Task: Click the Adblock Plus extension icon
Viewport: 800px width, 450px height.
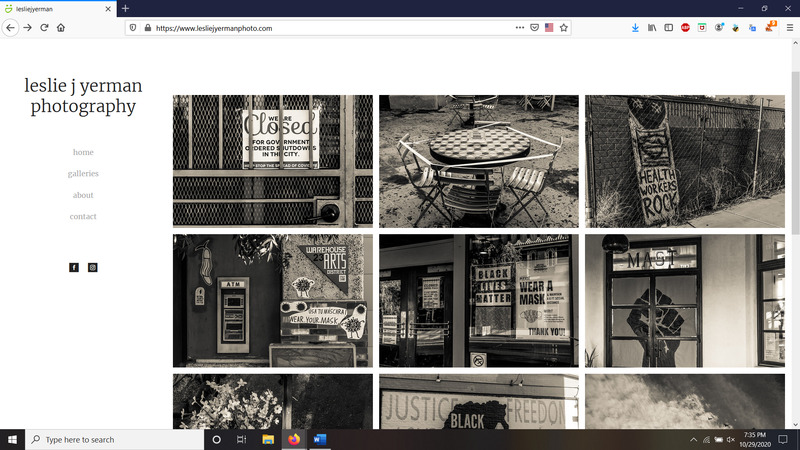Action: click(685, 28)
